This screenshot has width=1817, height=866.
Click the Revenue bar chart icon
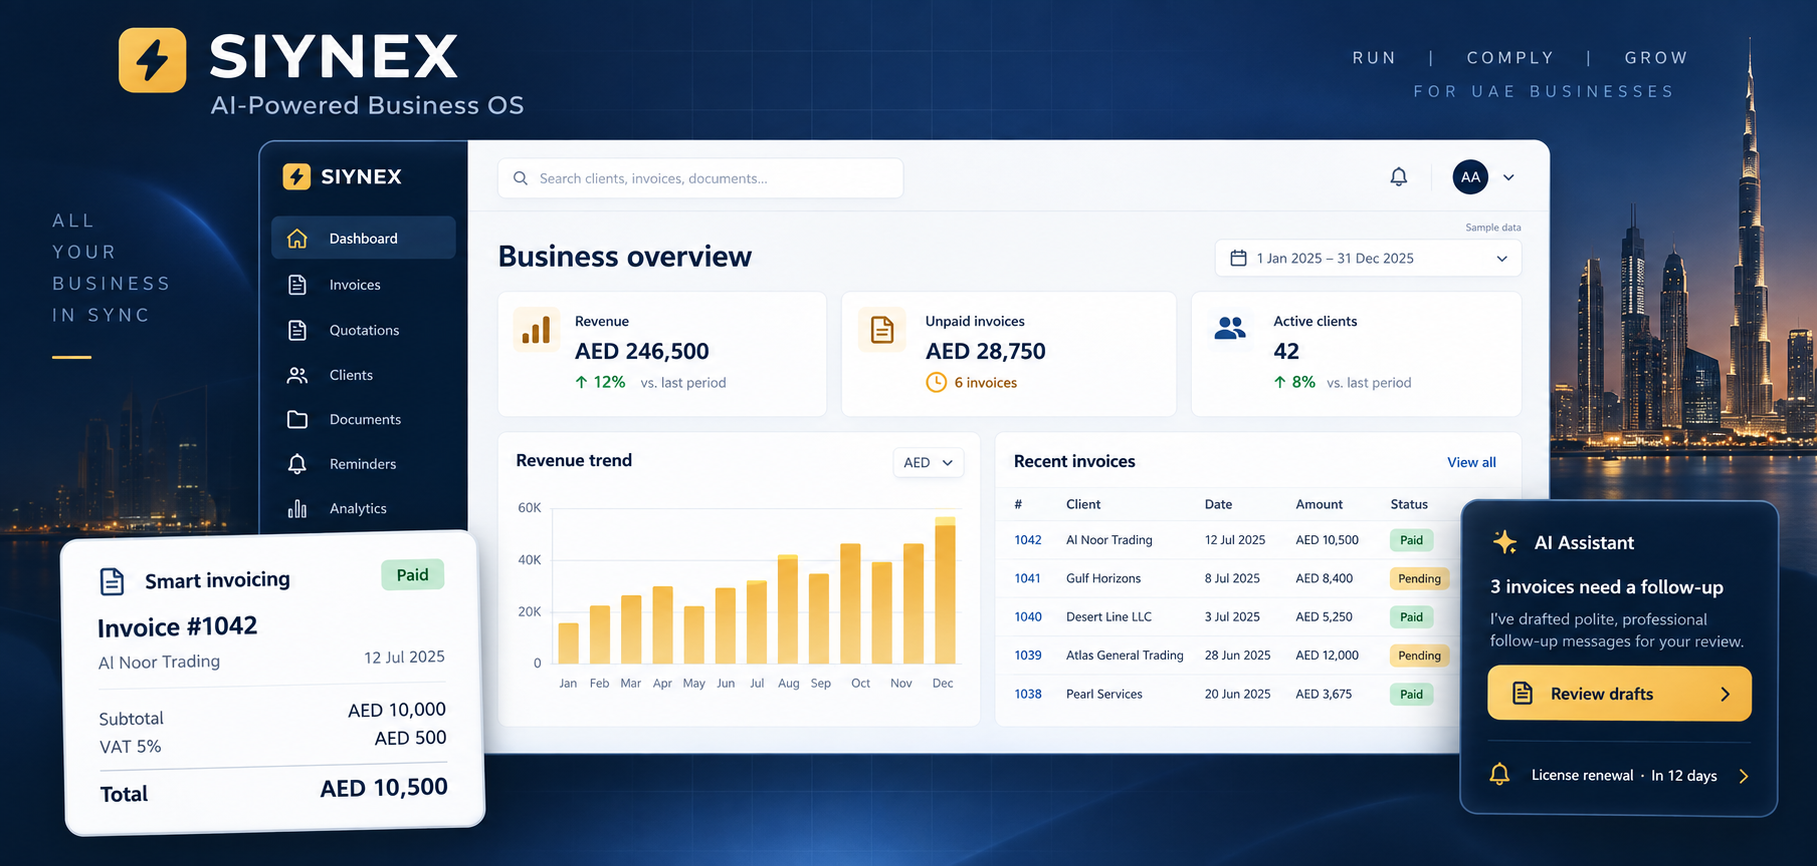(x=536, y=330)
